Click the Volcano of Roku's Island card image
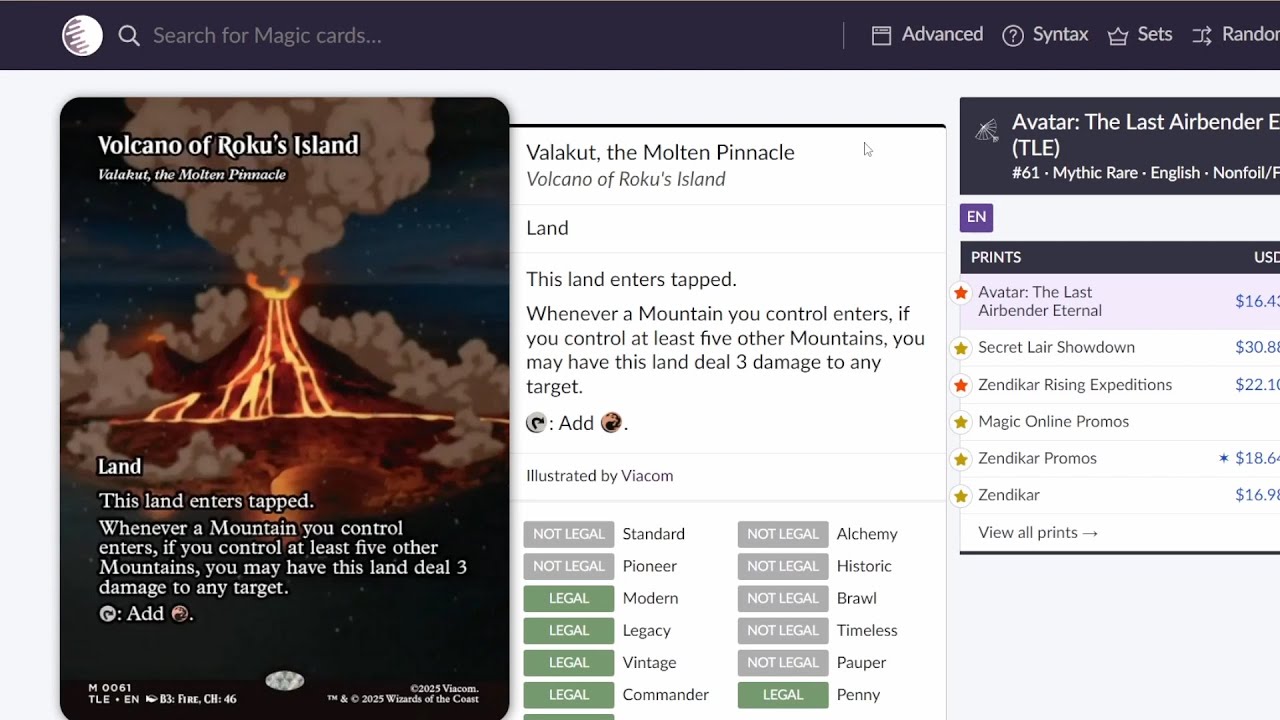 coord(285,408)
